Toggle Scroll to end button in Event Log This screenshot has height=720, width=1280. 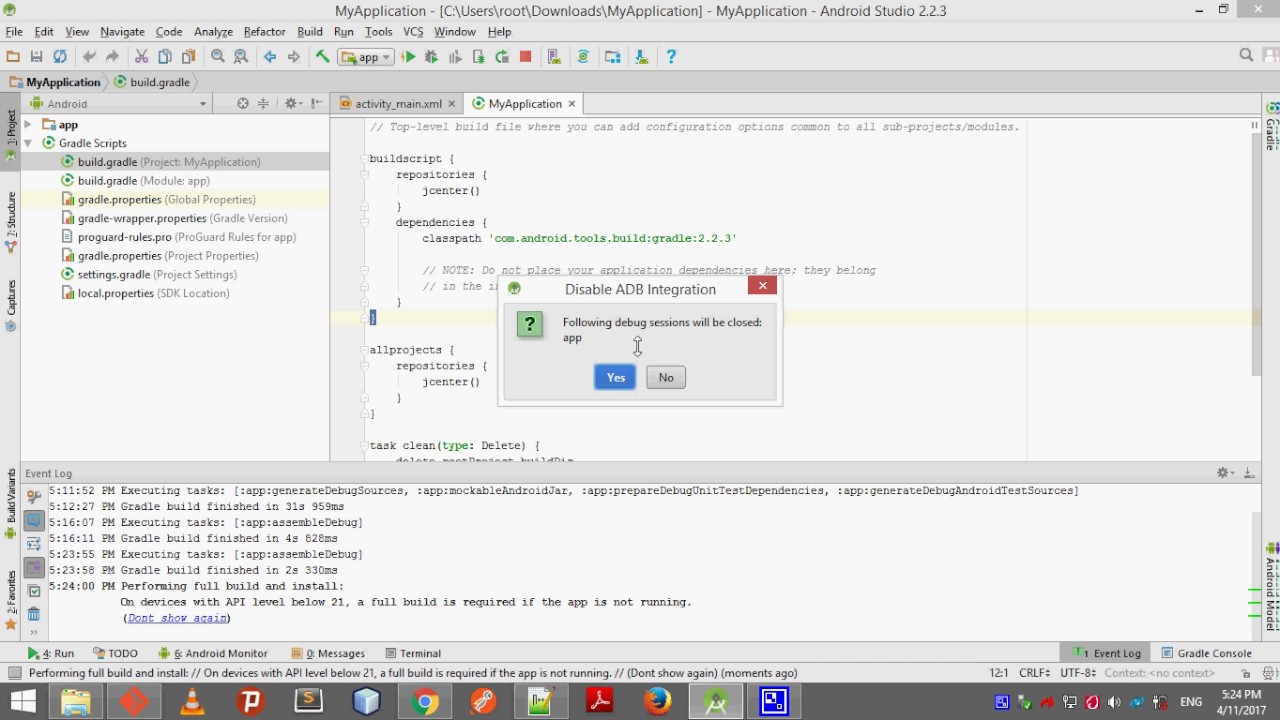[33, 567]
